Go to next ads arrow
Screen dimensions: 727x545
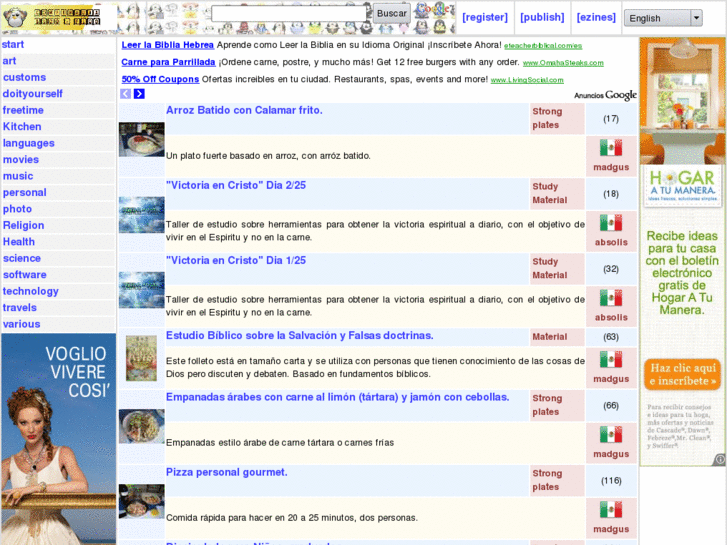click(x=139, y=94)
